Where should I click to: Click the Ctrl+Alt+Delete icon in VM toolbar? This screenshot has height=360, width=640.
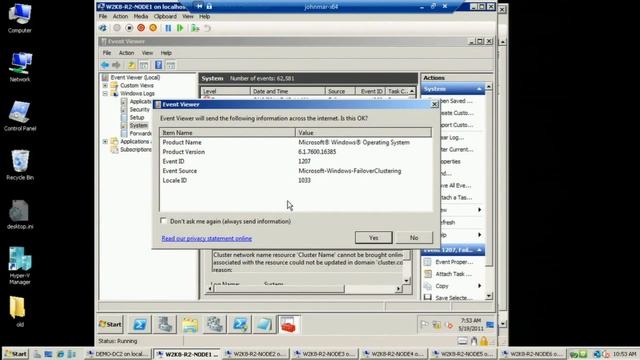pos(103,28)
